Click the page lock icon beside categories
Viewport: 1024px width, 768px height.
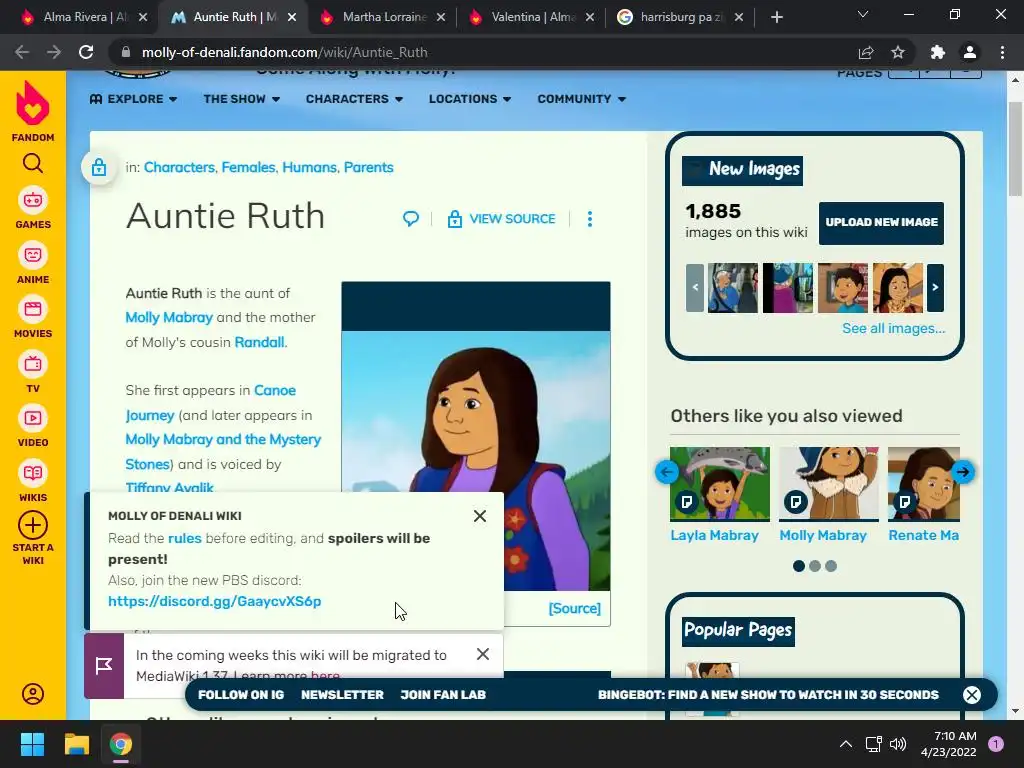(x=99, y=167)
